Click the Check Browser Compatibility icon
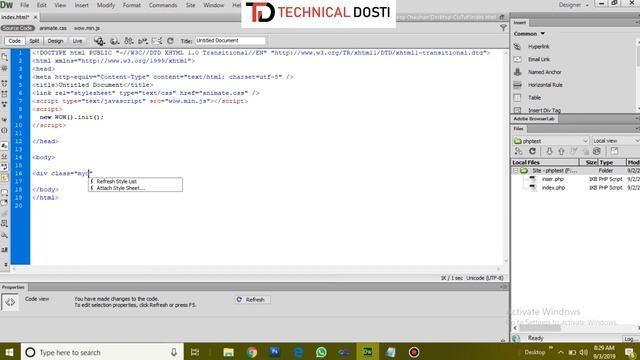 [157, 41]
